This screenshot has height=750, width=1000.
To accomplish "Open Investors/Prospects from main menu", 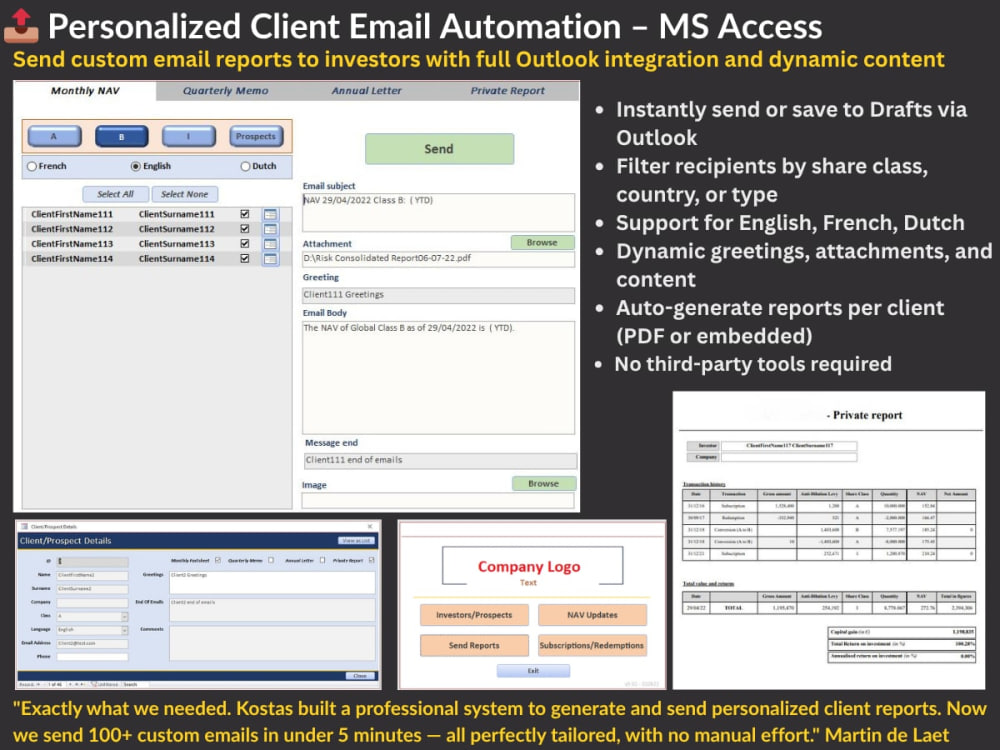I will click(x=474, y=615).
